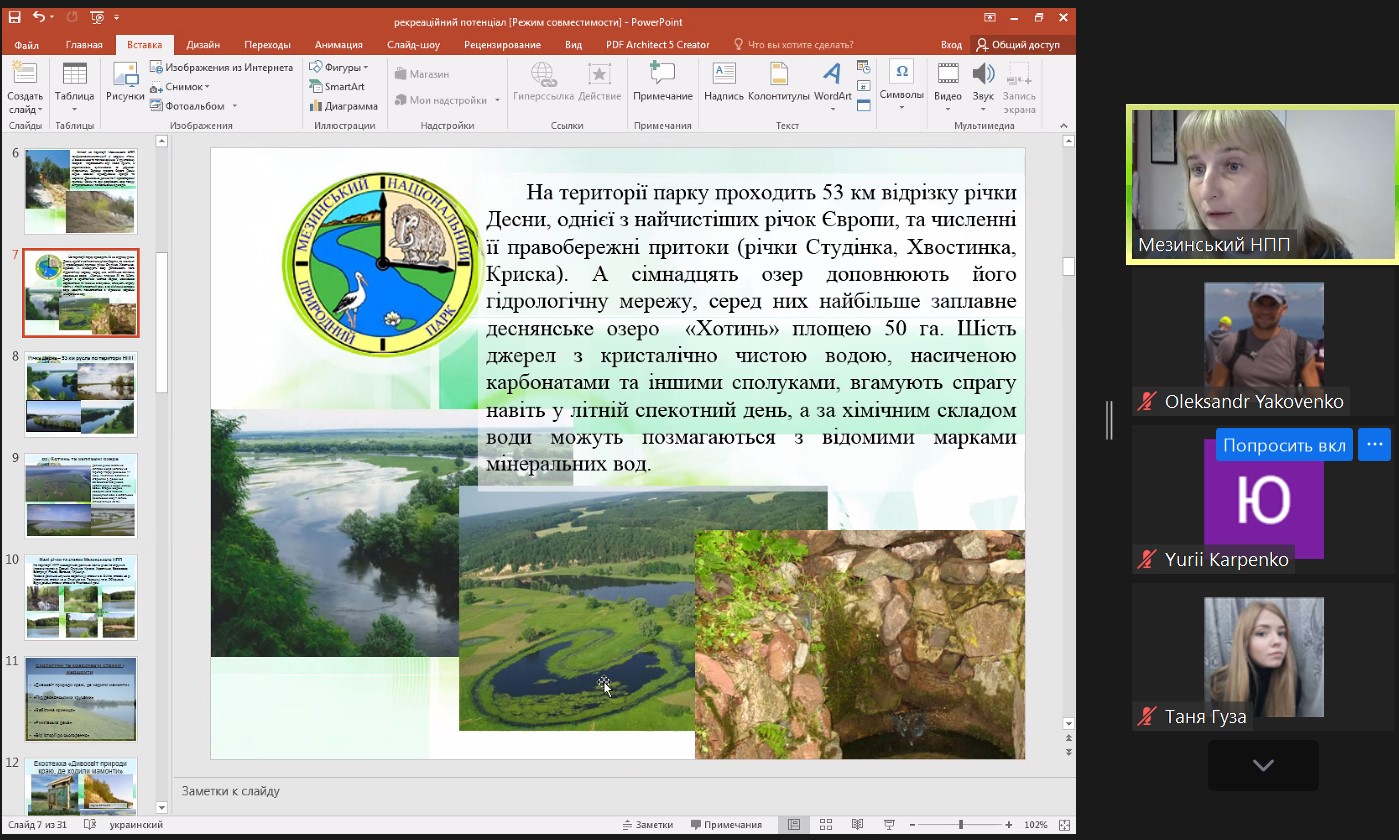Click the Надпись text box tool
This screenshot has width=1399, height=840.
(723, 82)
